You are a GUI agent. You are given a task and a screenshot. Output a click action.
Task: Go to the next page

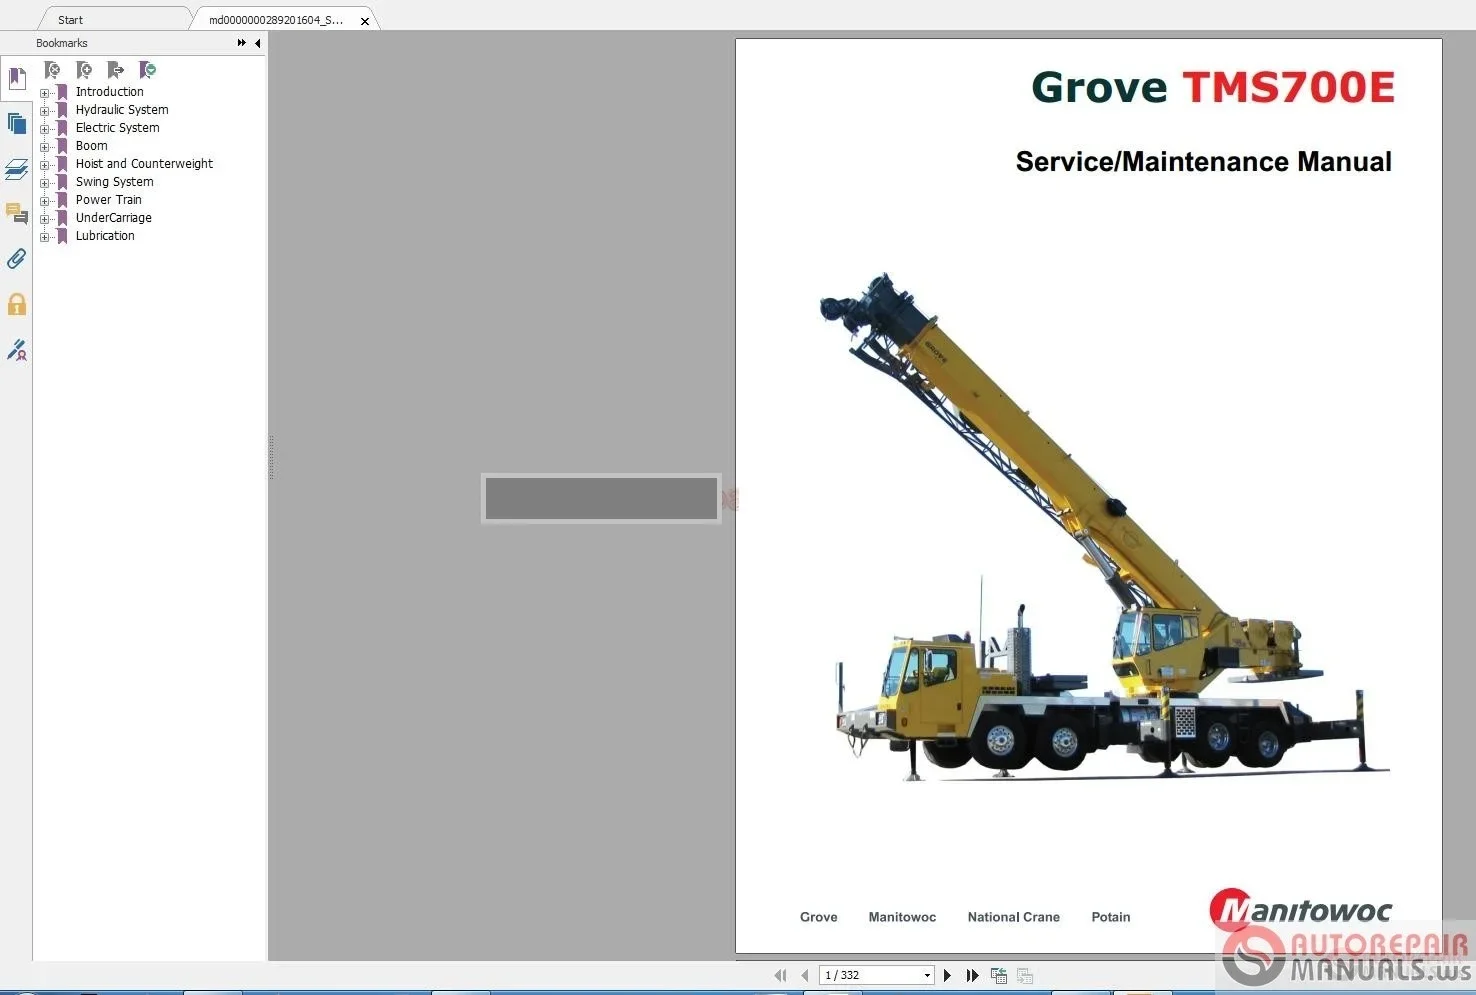[947, 975]
